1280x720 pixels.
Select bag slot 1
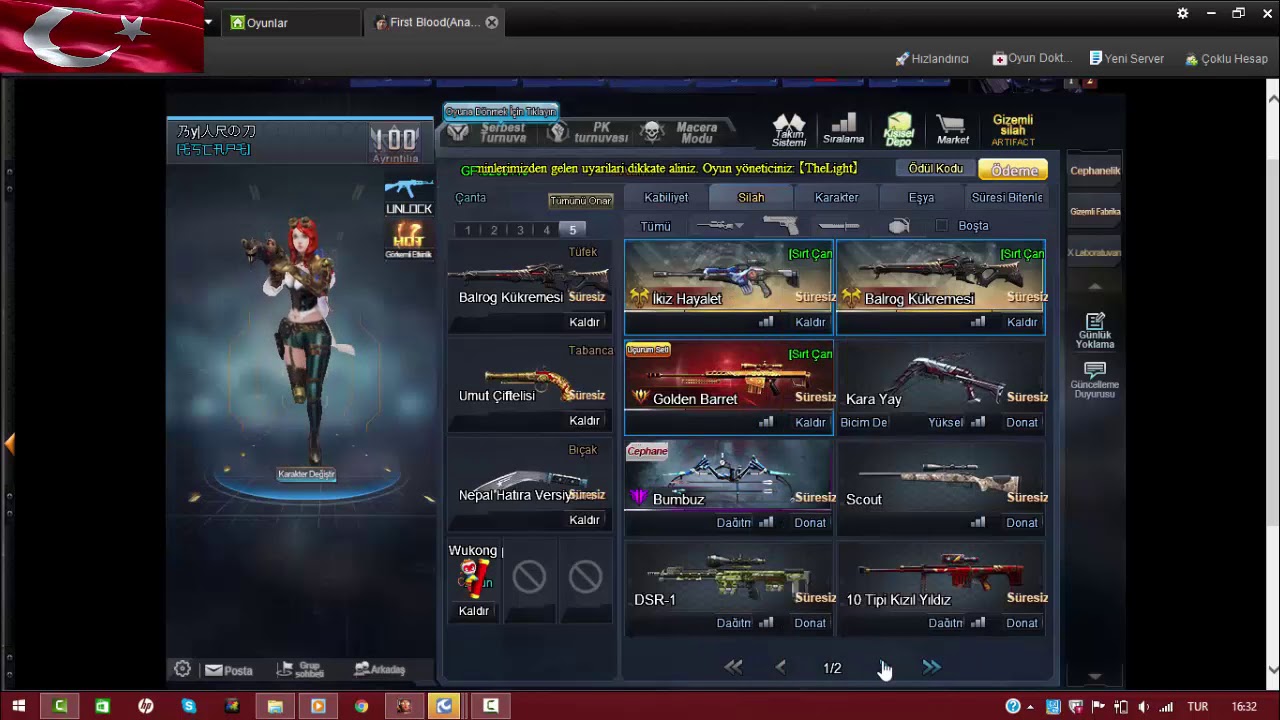pos(467,230)
